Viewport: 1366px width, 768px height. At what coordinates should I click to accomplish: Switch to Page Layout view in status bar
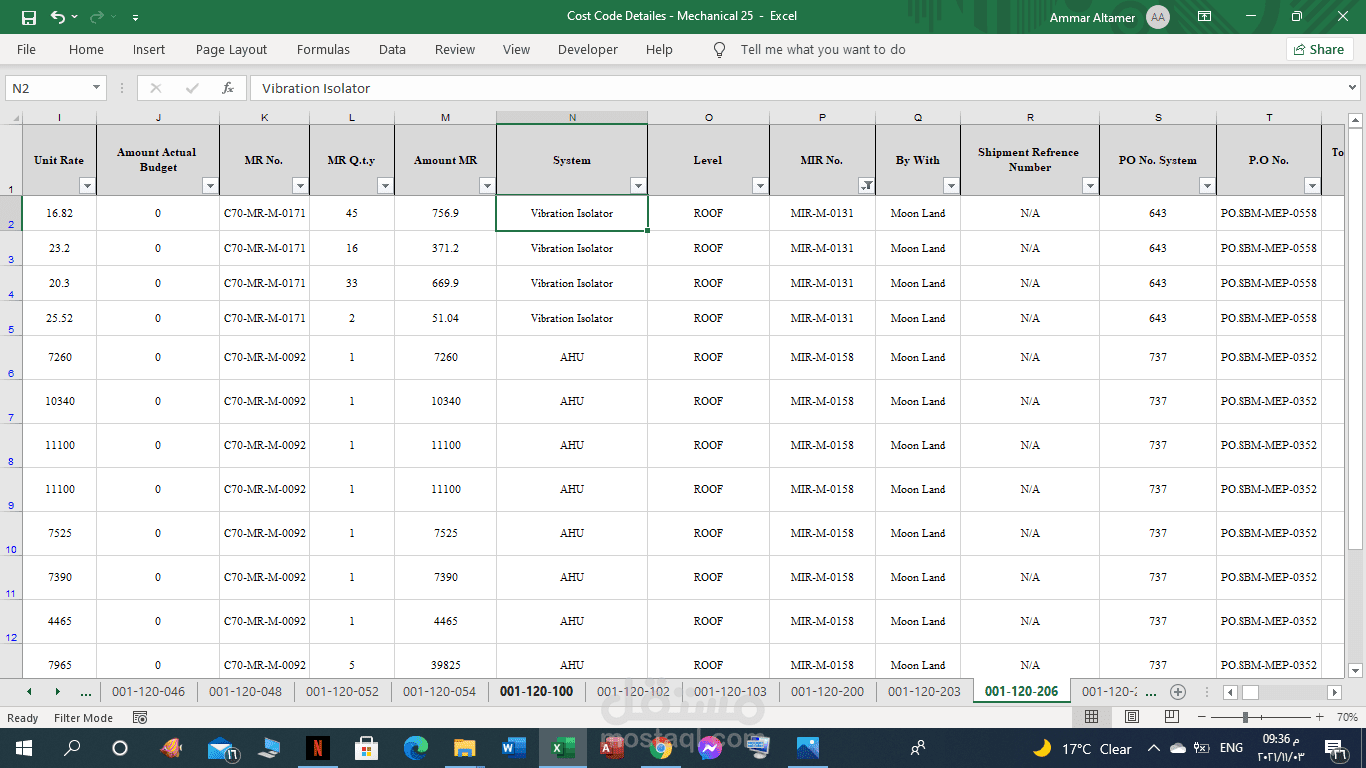click(1131, 718)
